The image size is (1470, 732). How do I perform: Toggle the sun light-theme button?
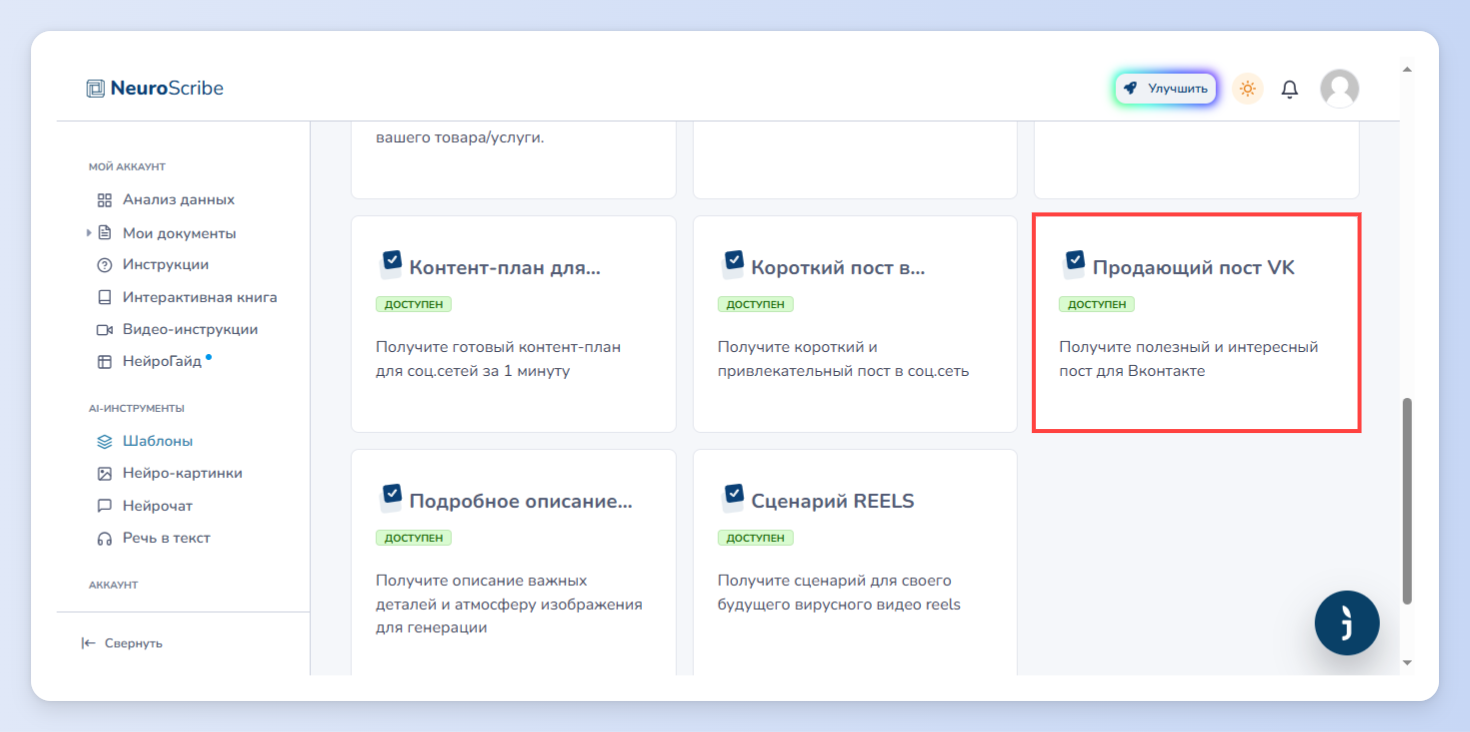pyautogui.click(x=1247, y=88)
